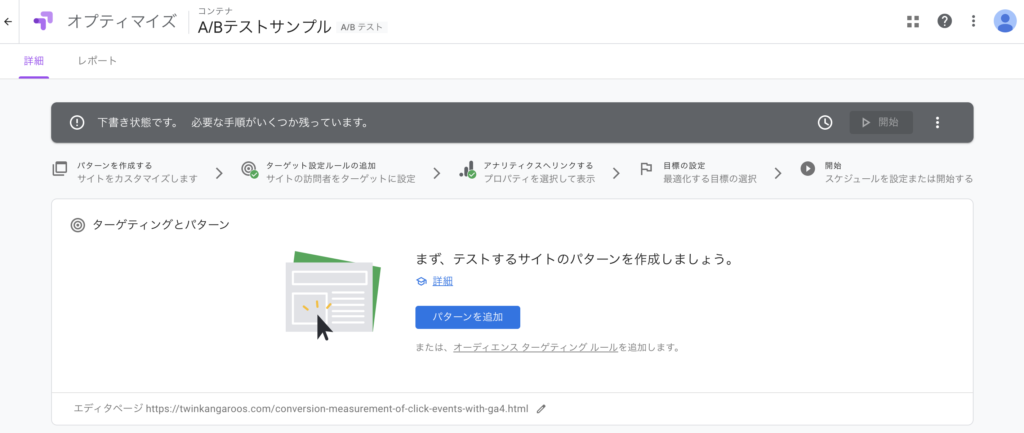
Task: Select the スケジュールを設定または開始する text
Action: [899, 179]
